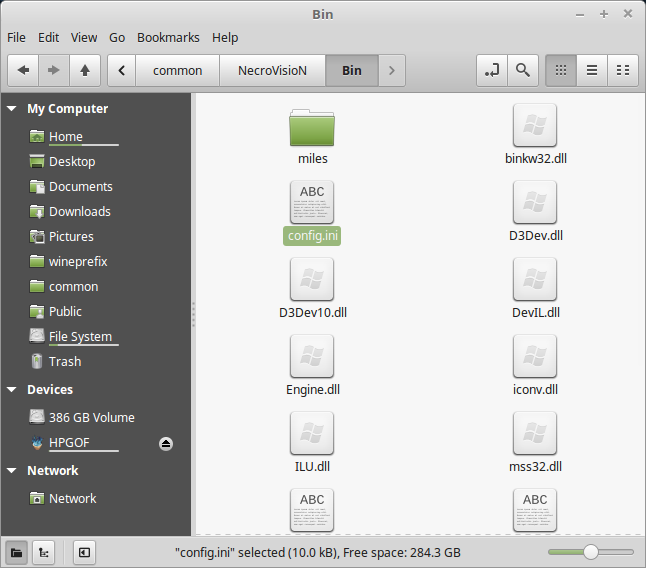Hide the sidebar with the status bar button

84,552
